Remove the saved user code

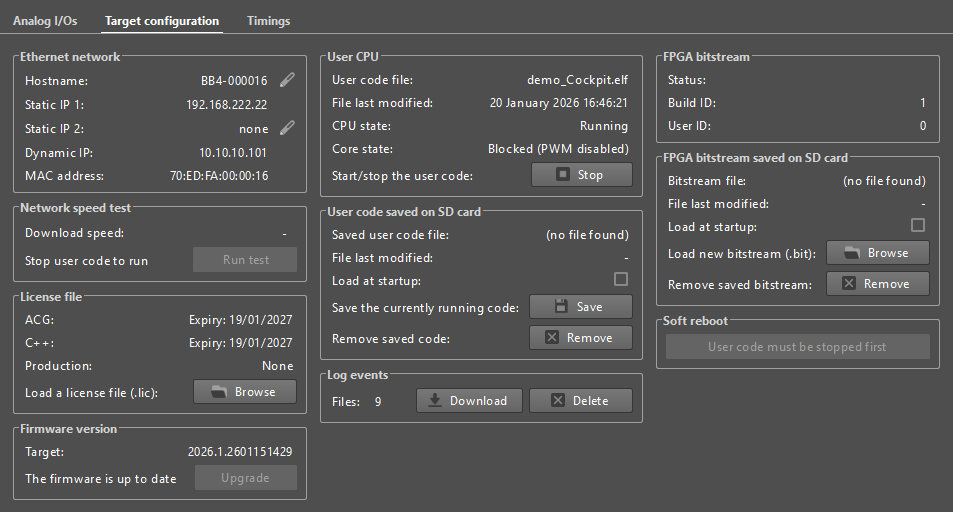click(x=581, y=338)
